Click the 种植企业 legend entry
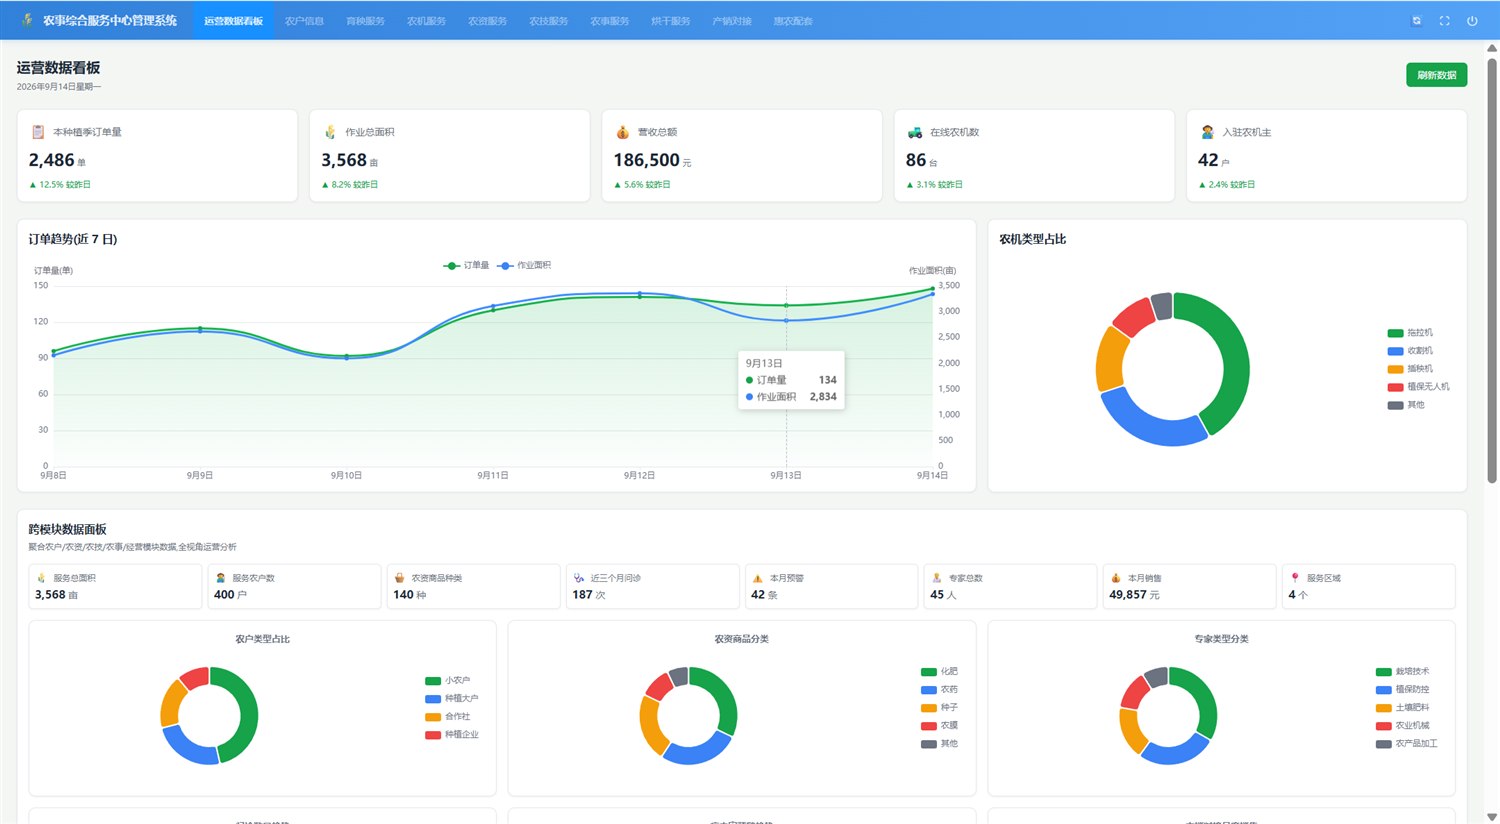 tap(452, 735)
